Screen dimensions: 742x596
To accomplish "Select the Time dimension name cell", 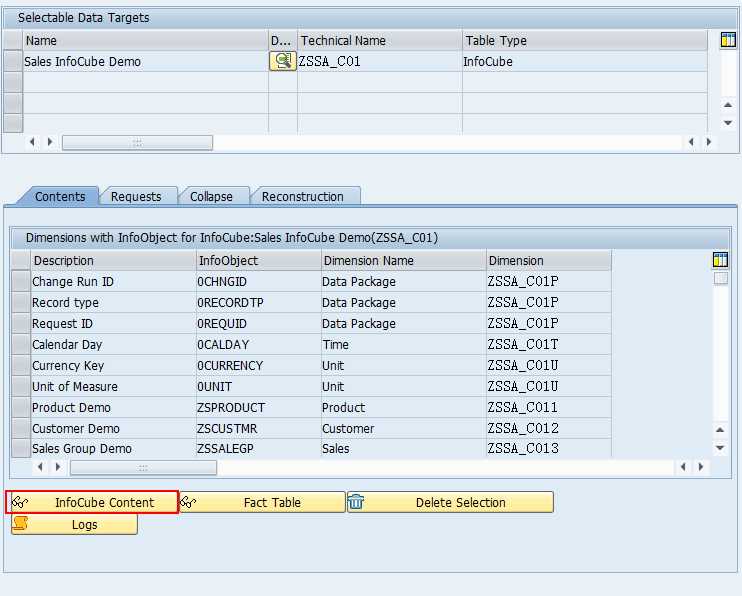I will coord(404,344).
